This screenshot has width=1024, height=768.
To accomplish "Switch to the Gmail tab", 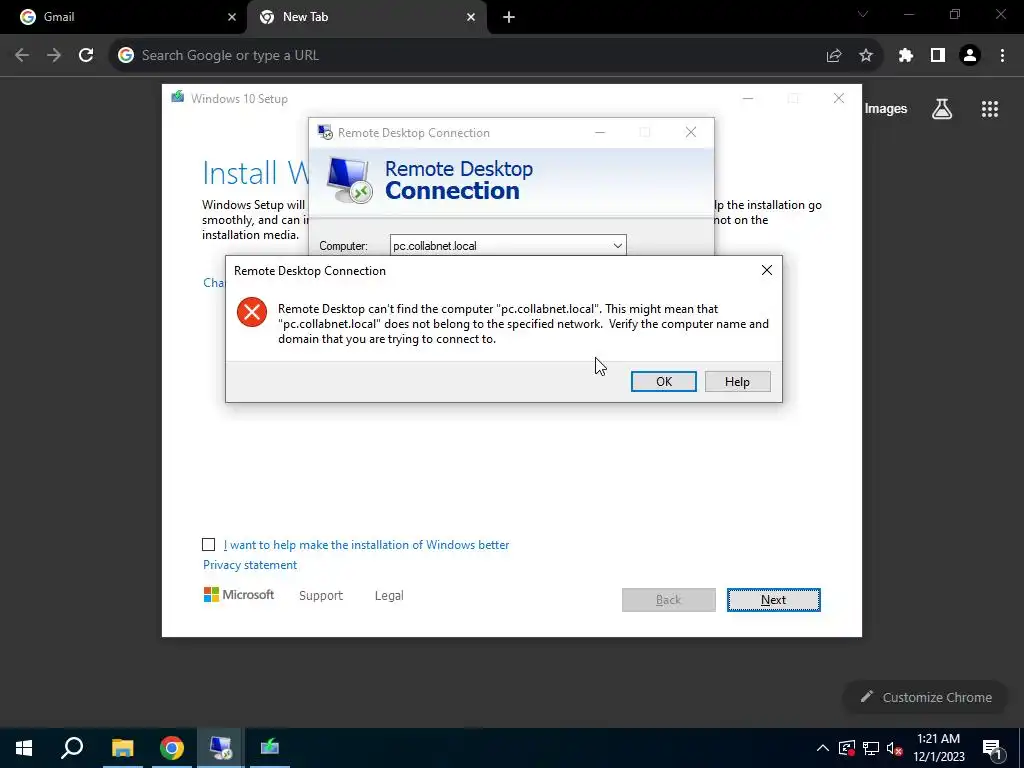I will click(x=123, y=17).
